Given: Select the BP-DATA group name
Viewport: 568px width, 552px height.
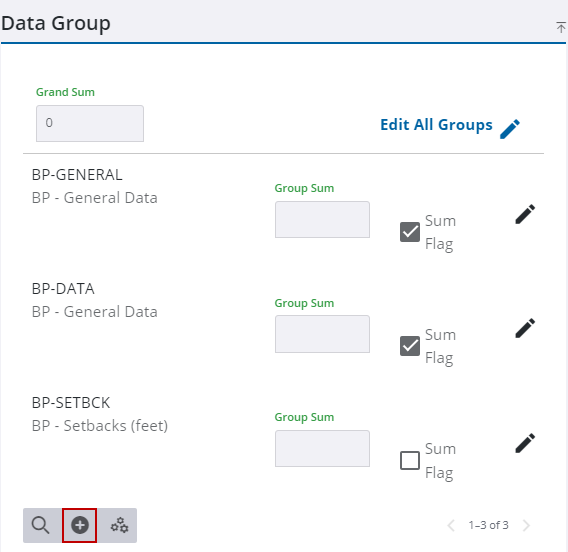Looking at the screenshot, I should pos(63,289).
